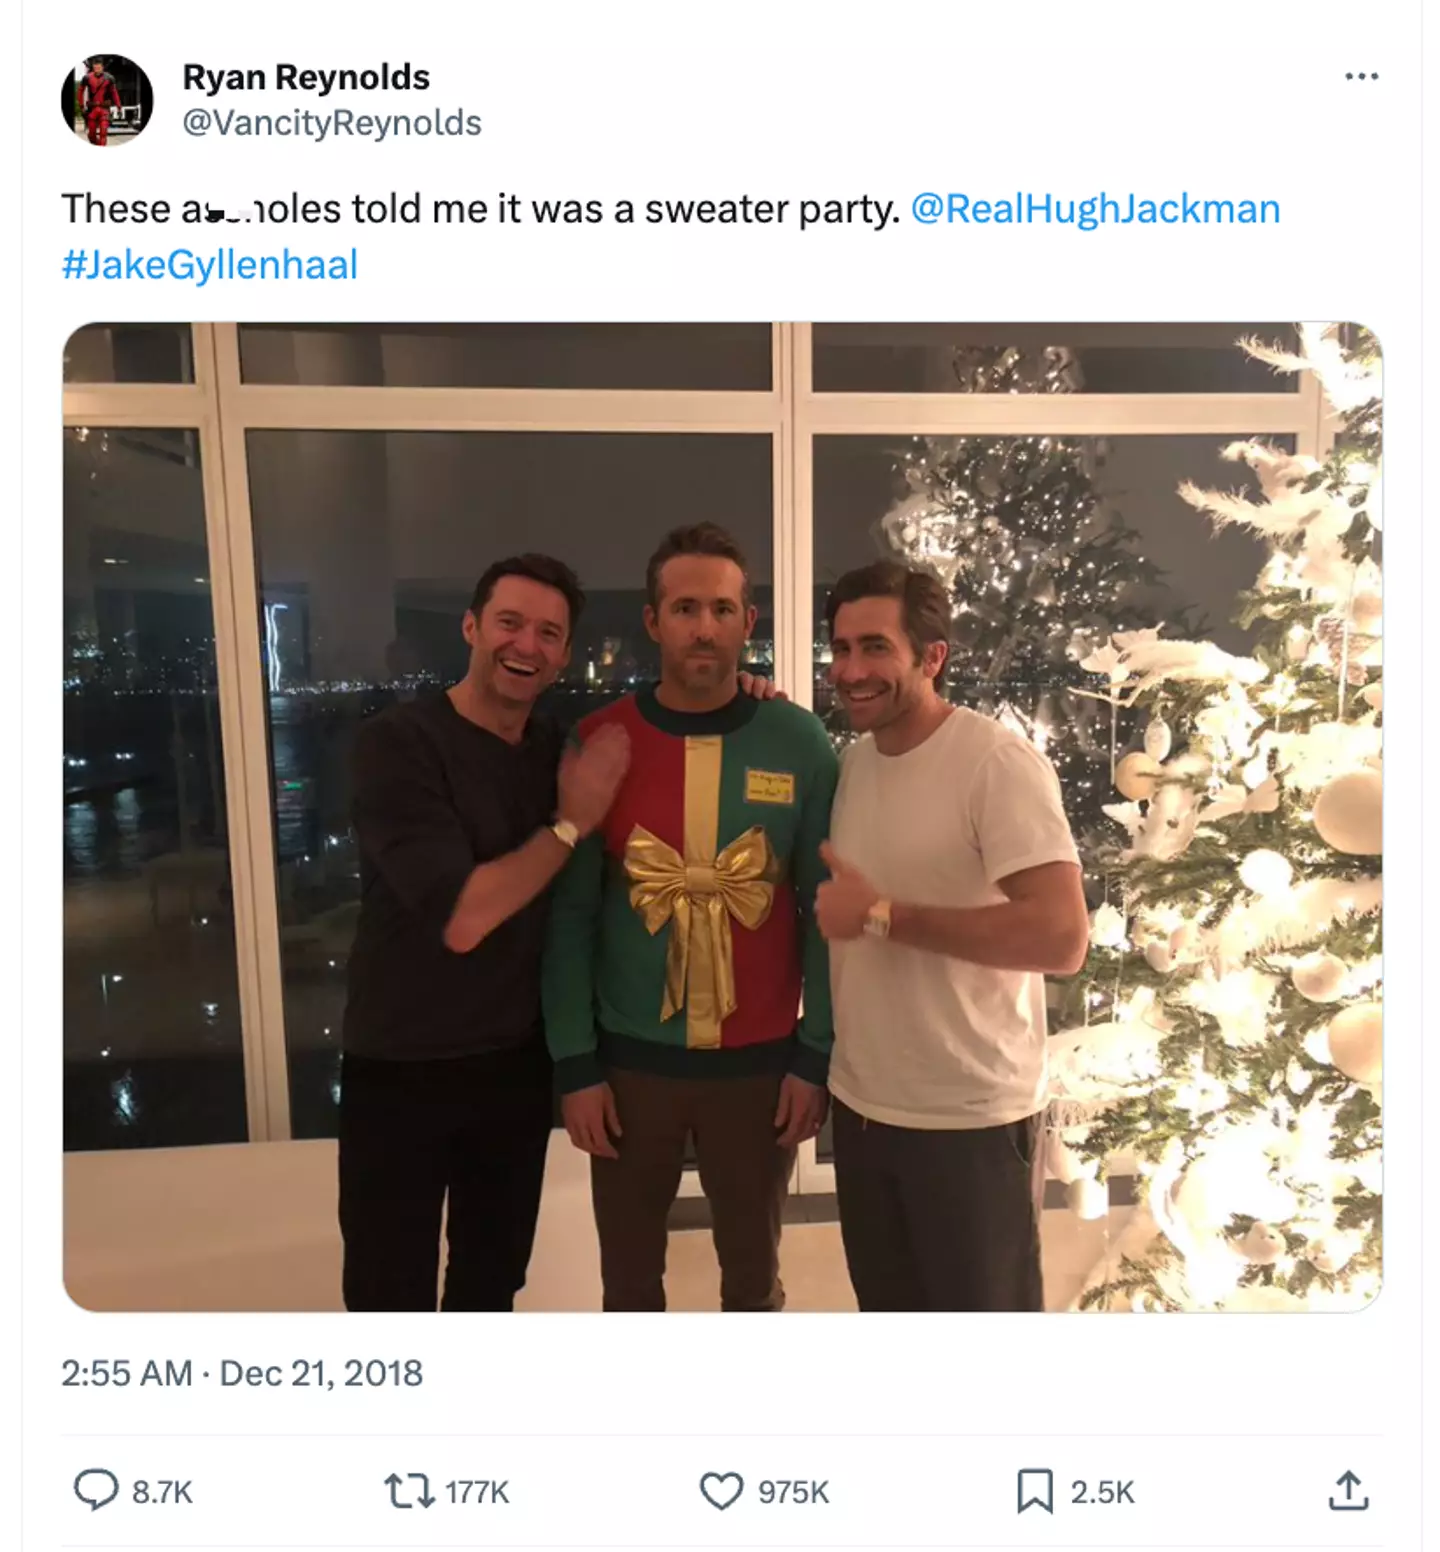The height and width of the screenshot is (1552, 1440).
Task: Click the share upload icon
Action: (1347, 1491)
